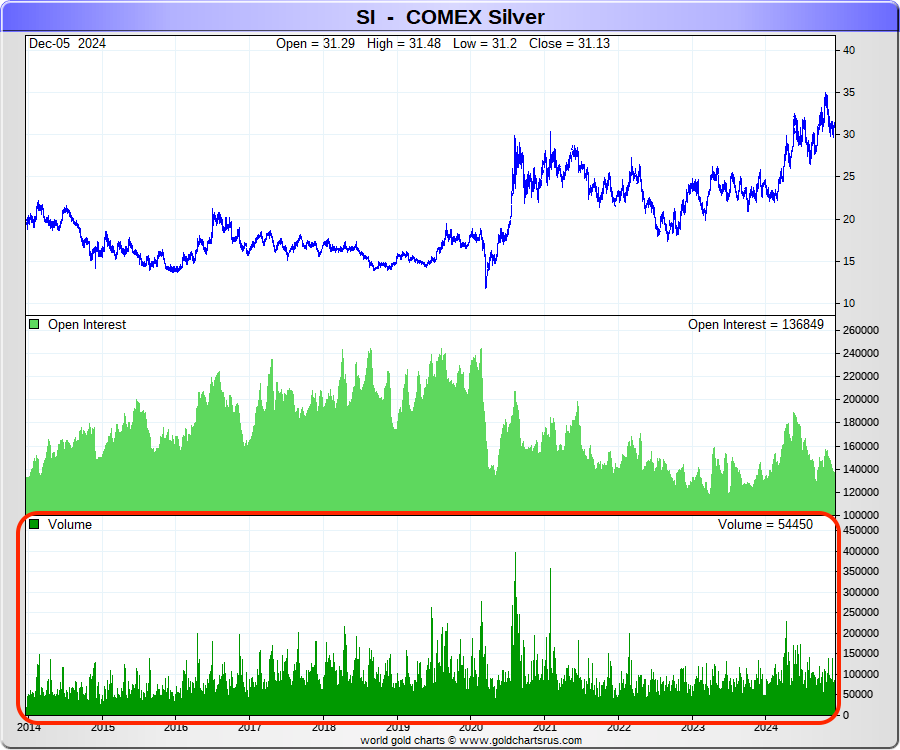Viewport: 900px width, 750px height.
Task: Click volume axis label 50000
Action: 858,694
